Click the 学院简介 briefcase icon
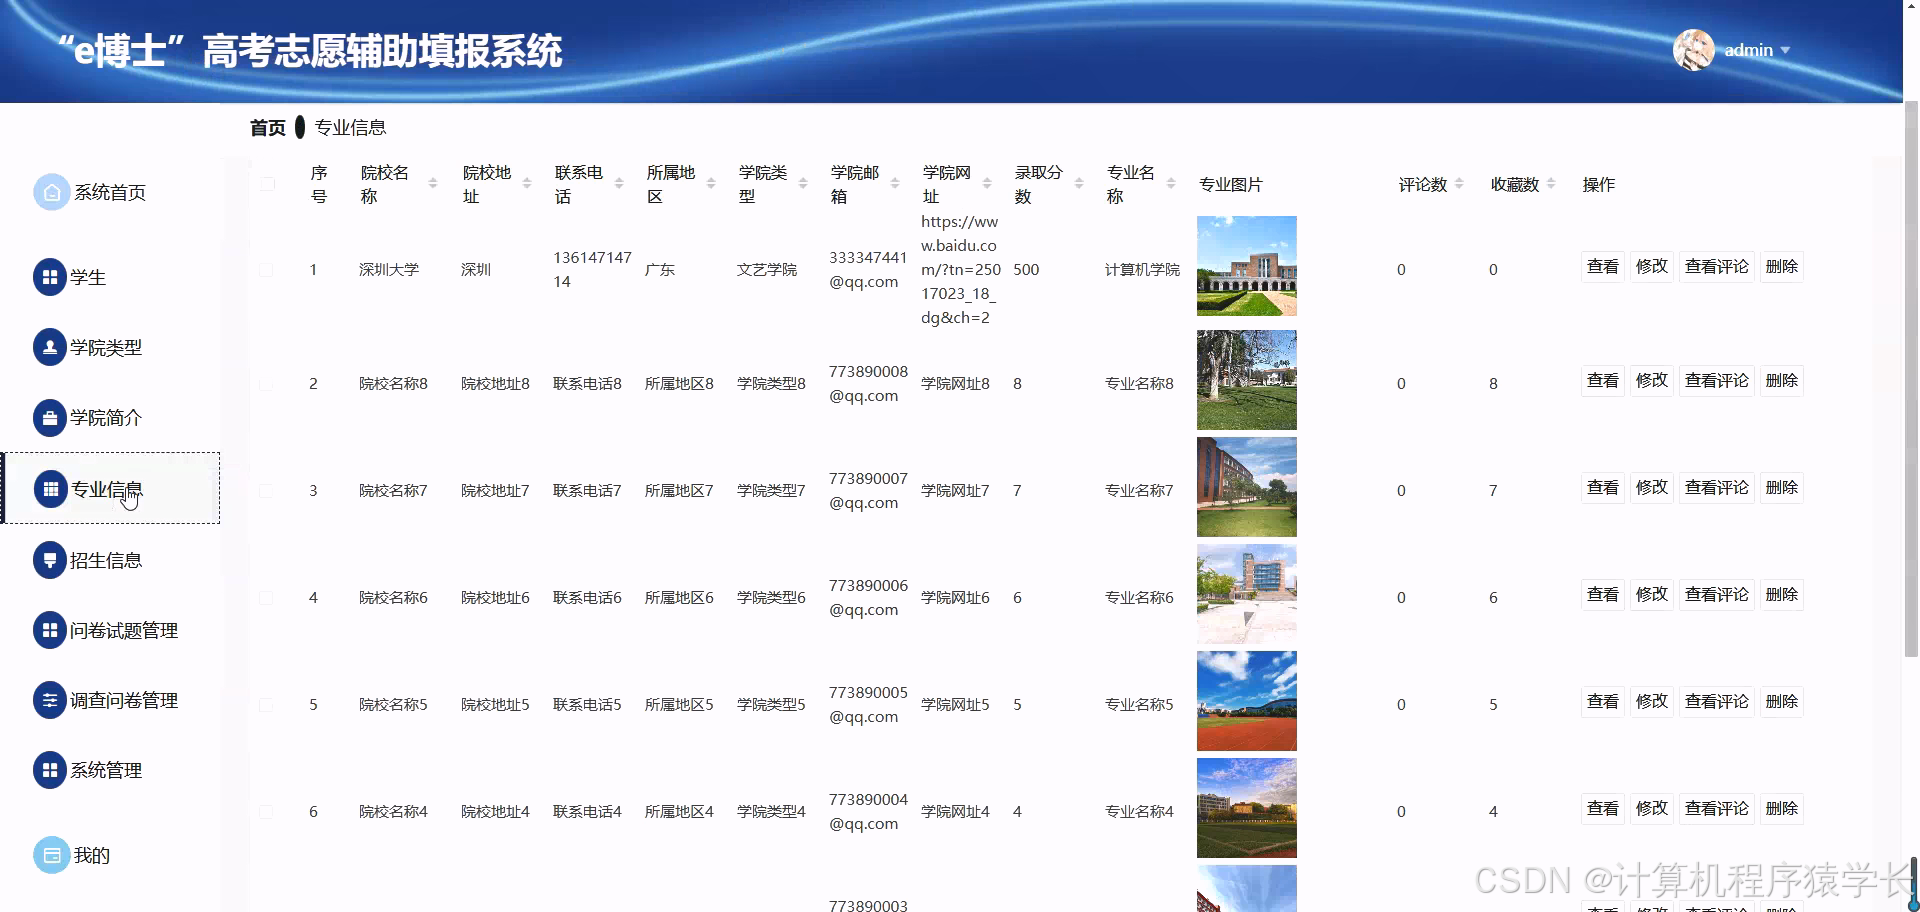The width and height of the screenshot is (1920, 912). 50,418
